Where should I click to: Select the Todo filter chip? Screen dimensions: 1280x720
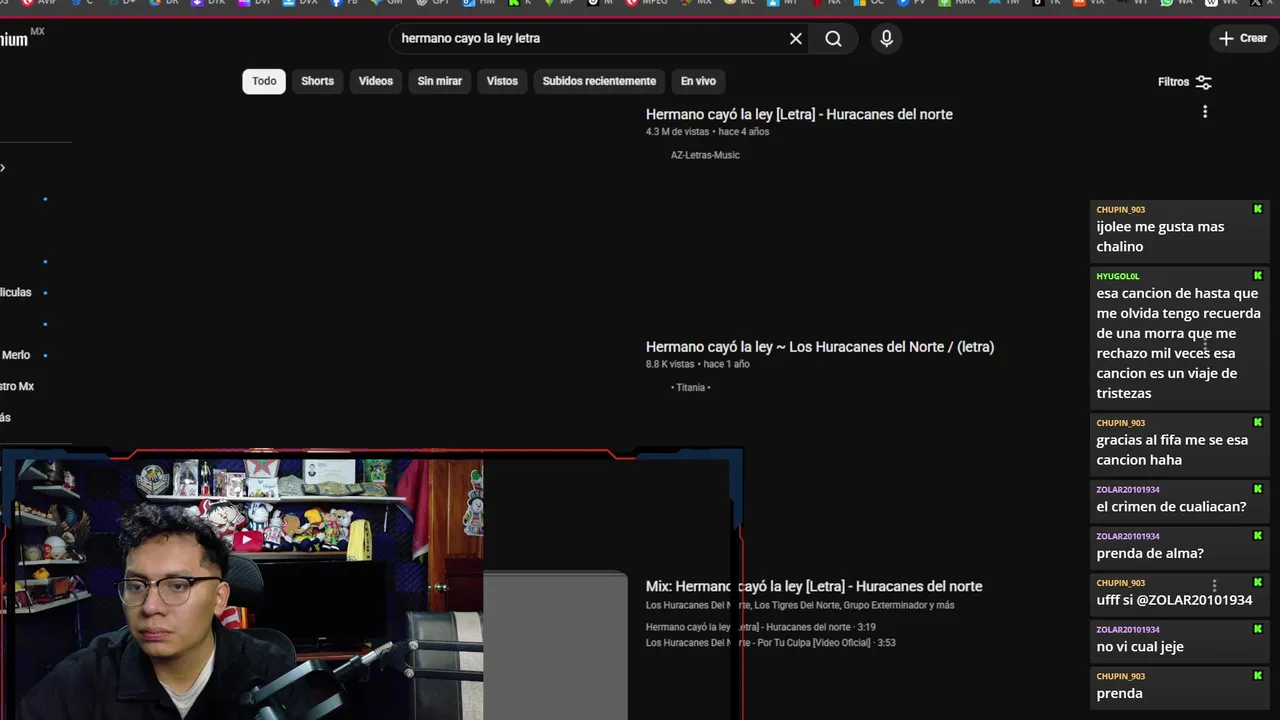click(264, 81)
